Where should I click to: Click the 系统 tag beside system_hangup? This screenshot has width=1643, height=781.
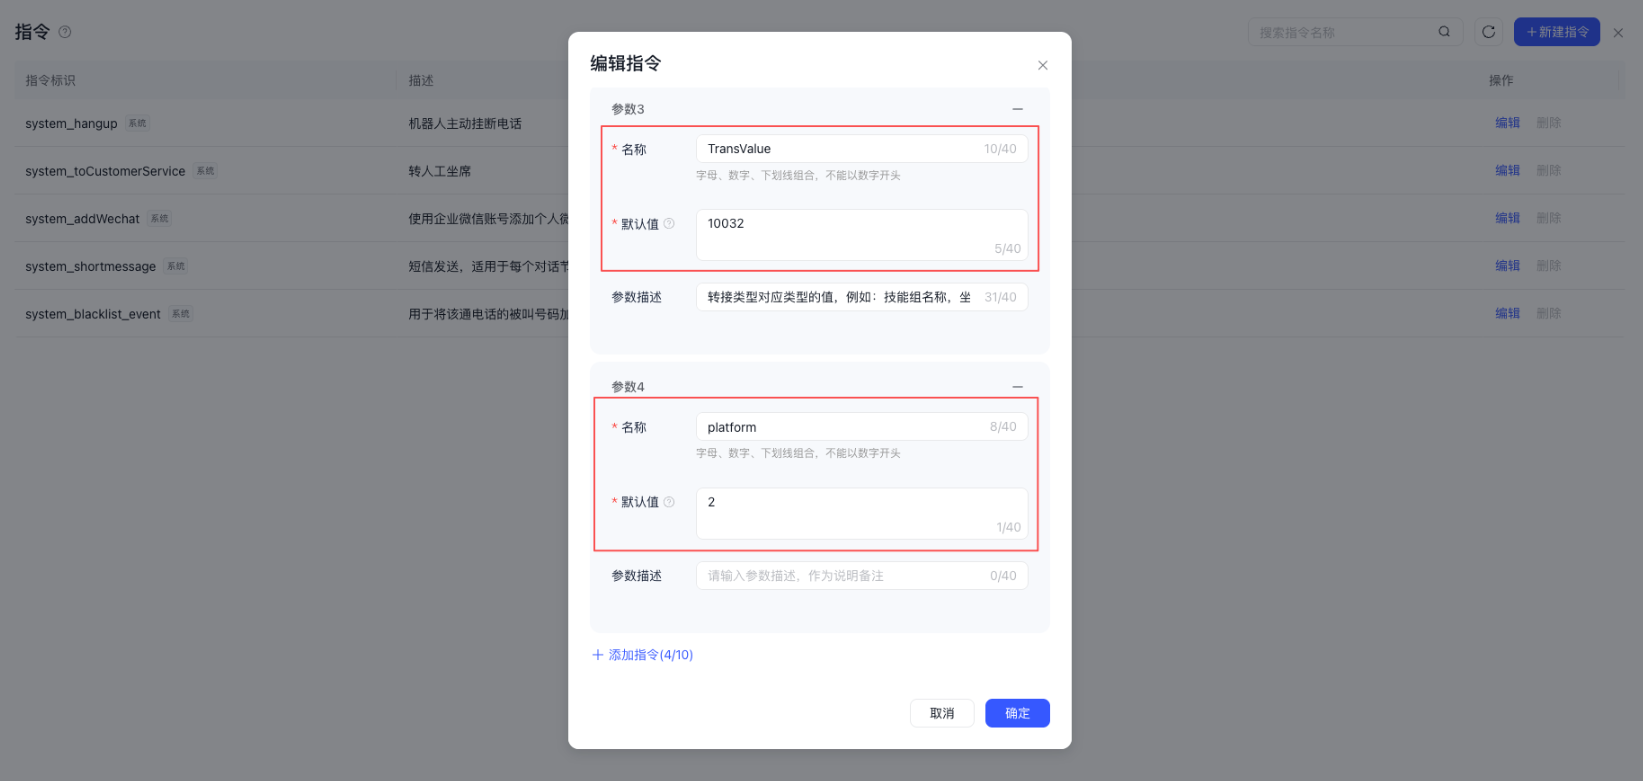pyautogui.click(x=138, y=124)
